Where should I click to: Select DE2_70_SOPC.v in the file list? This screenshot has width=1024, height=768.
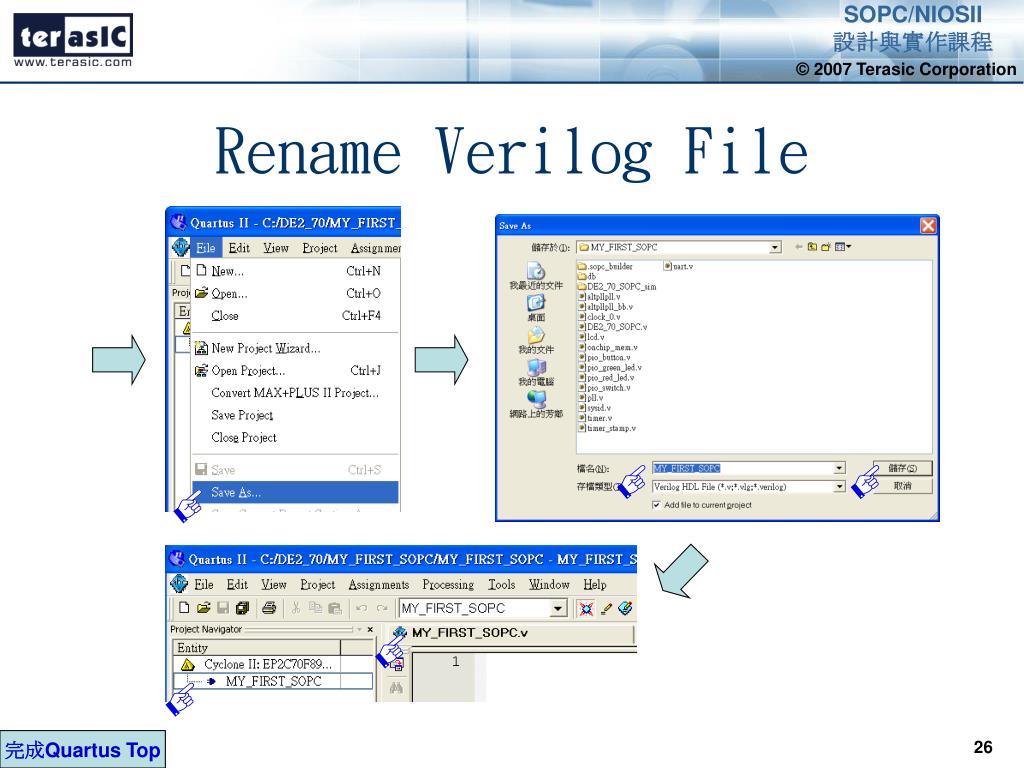click(613, 327)
